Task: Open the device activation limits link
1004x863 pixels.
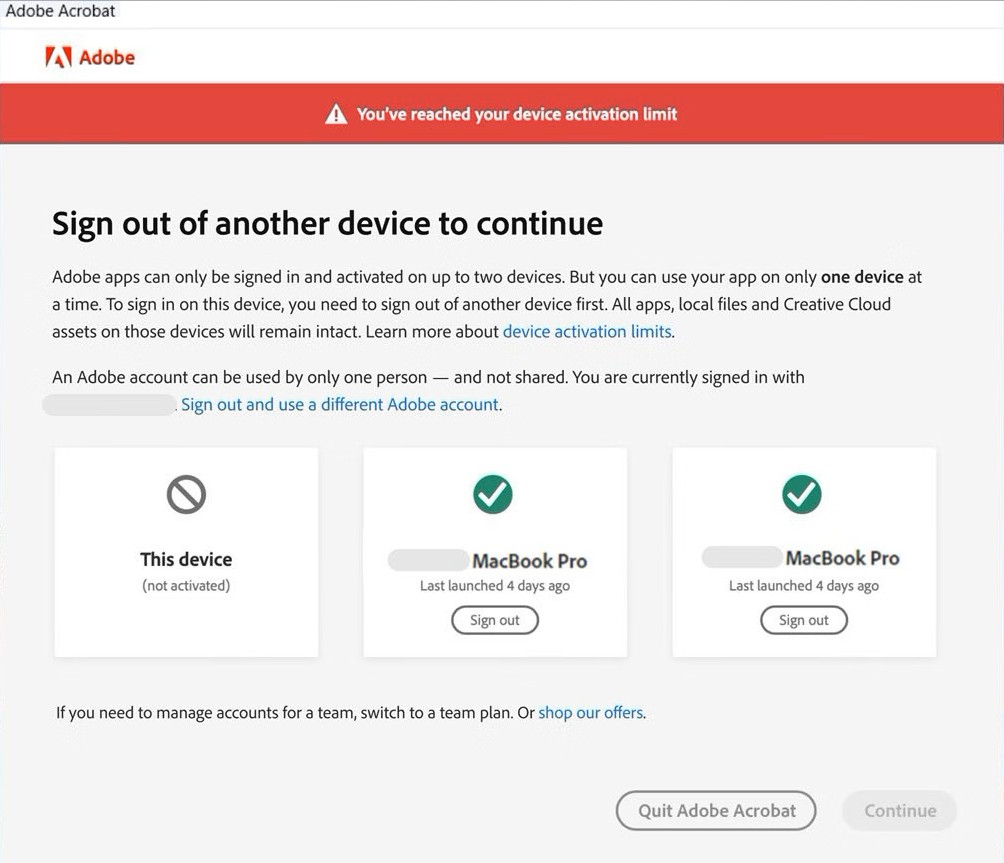Action: [587, 332]
